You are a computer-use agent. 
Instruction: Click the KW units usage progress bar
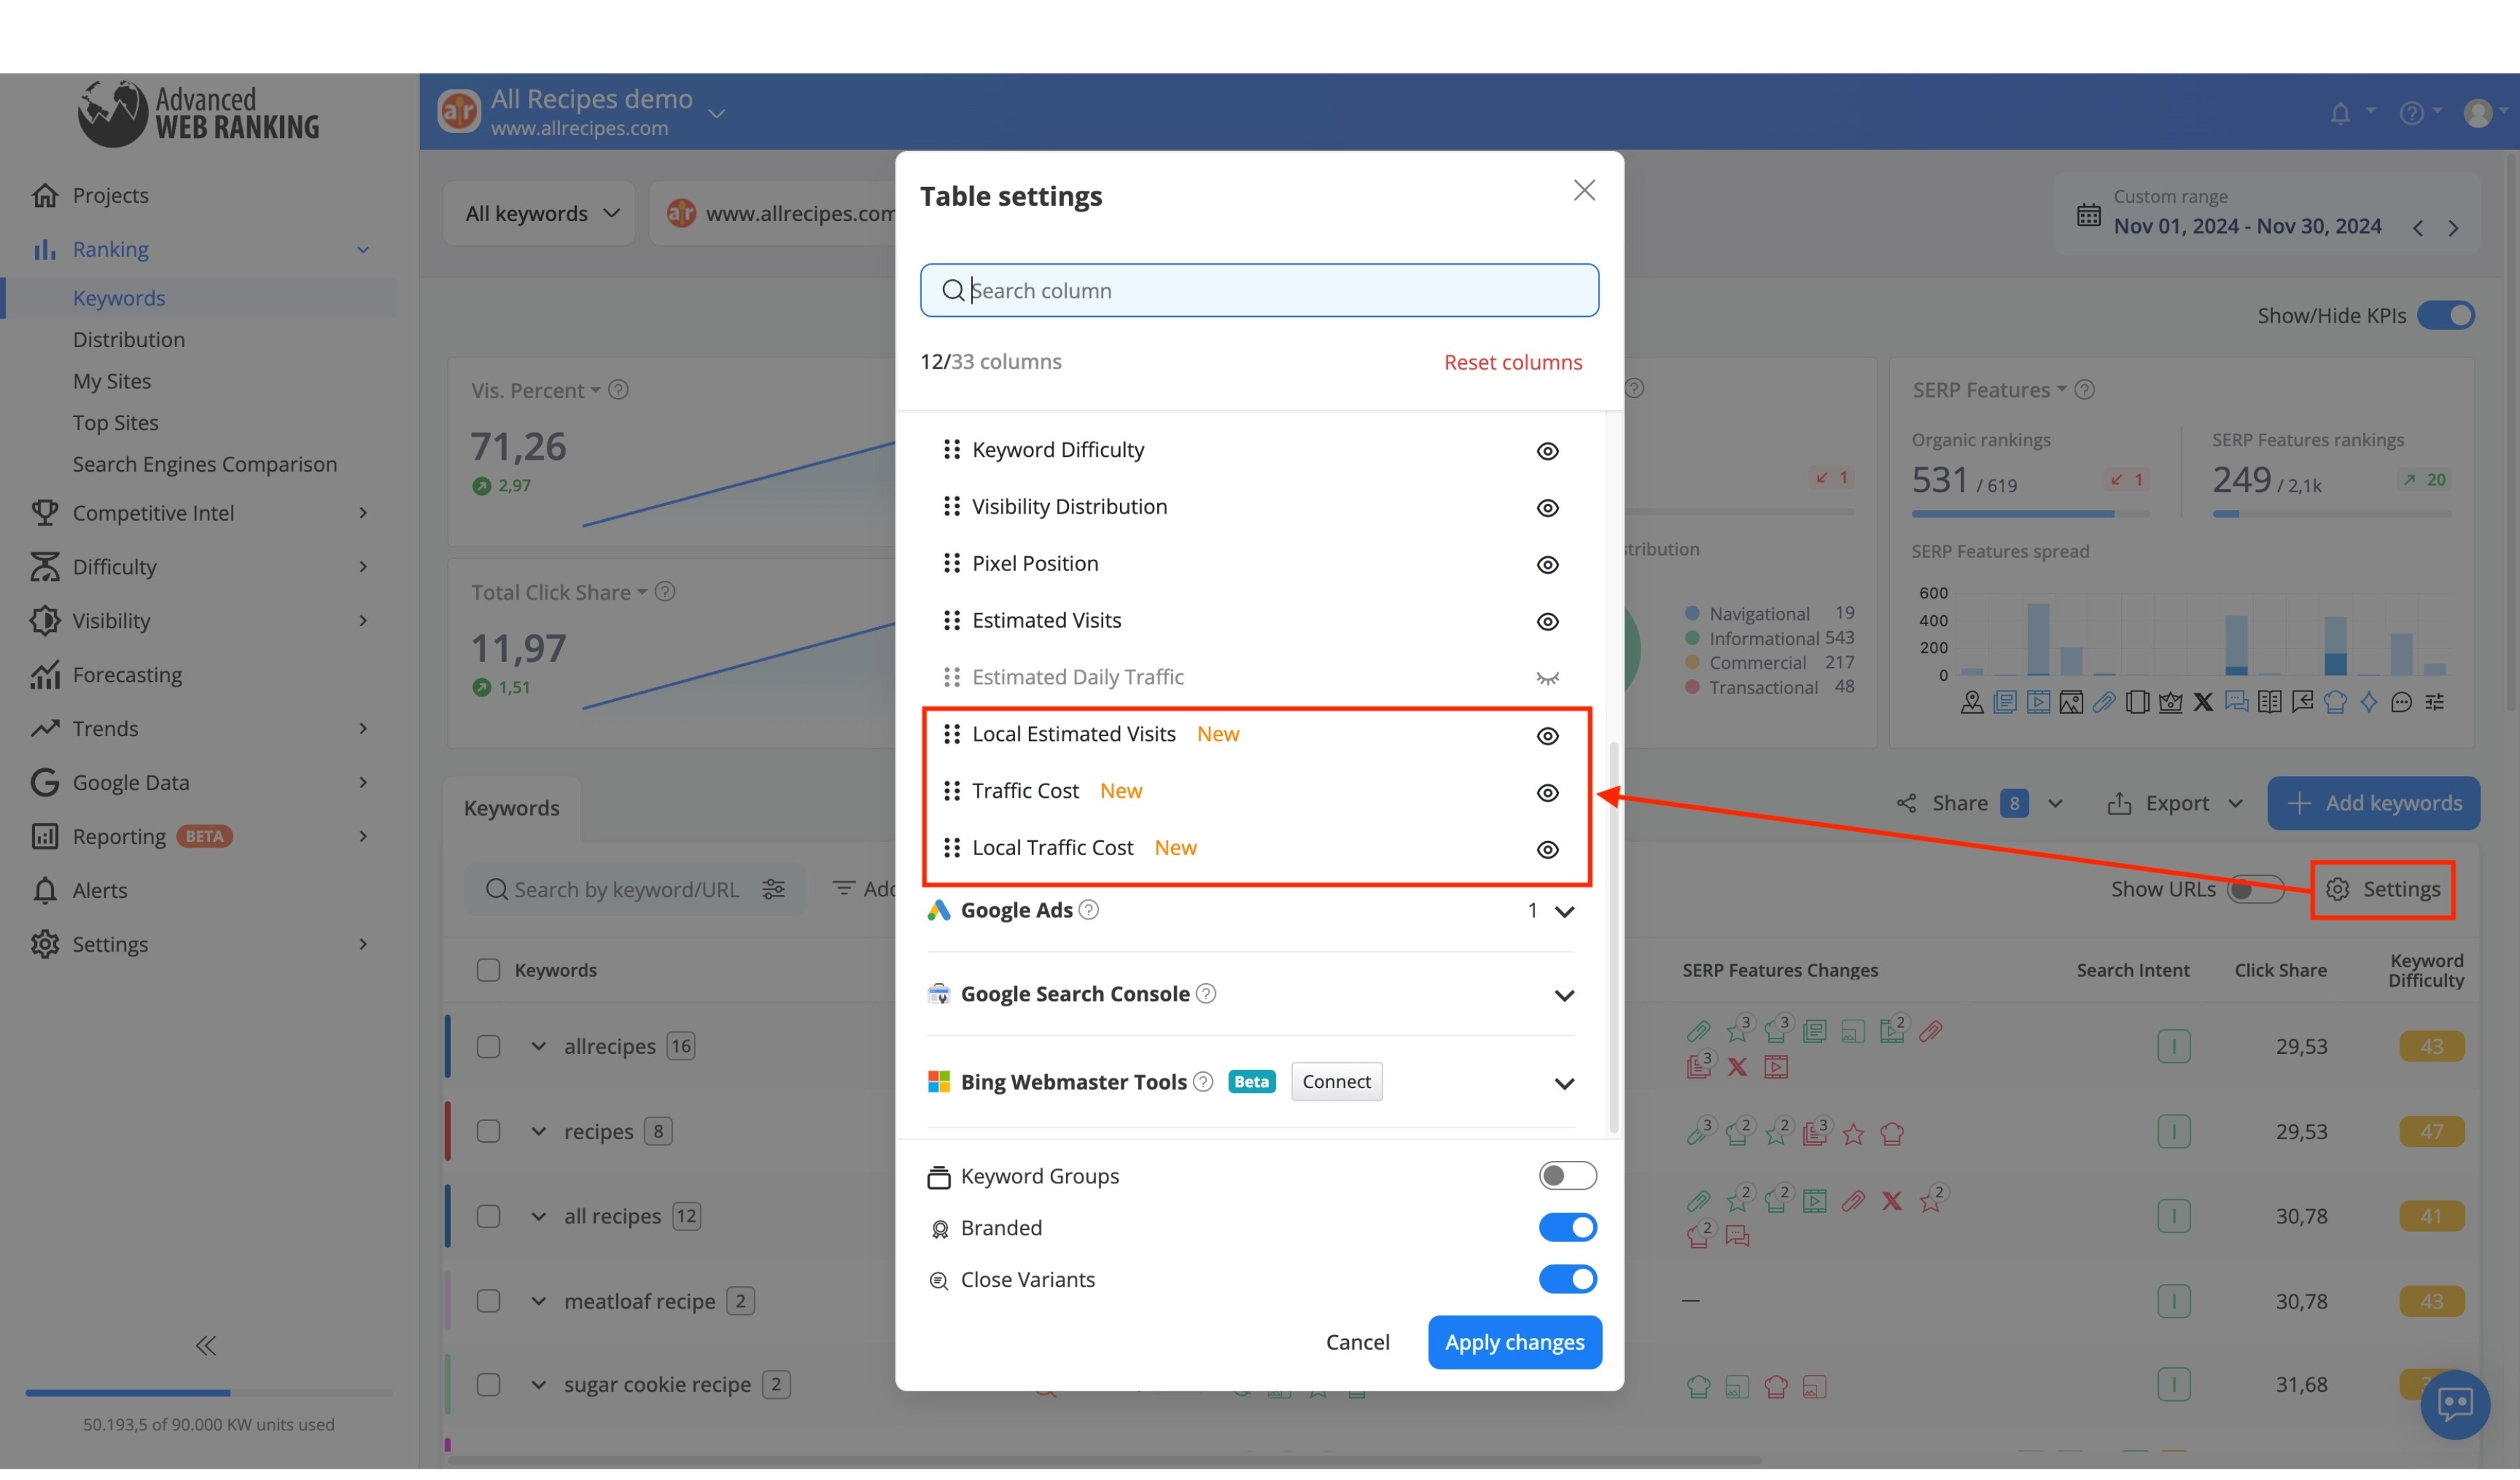click(x=208, y=1393)
